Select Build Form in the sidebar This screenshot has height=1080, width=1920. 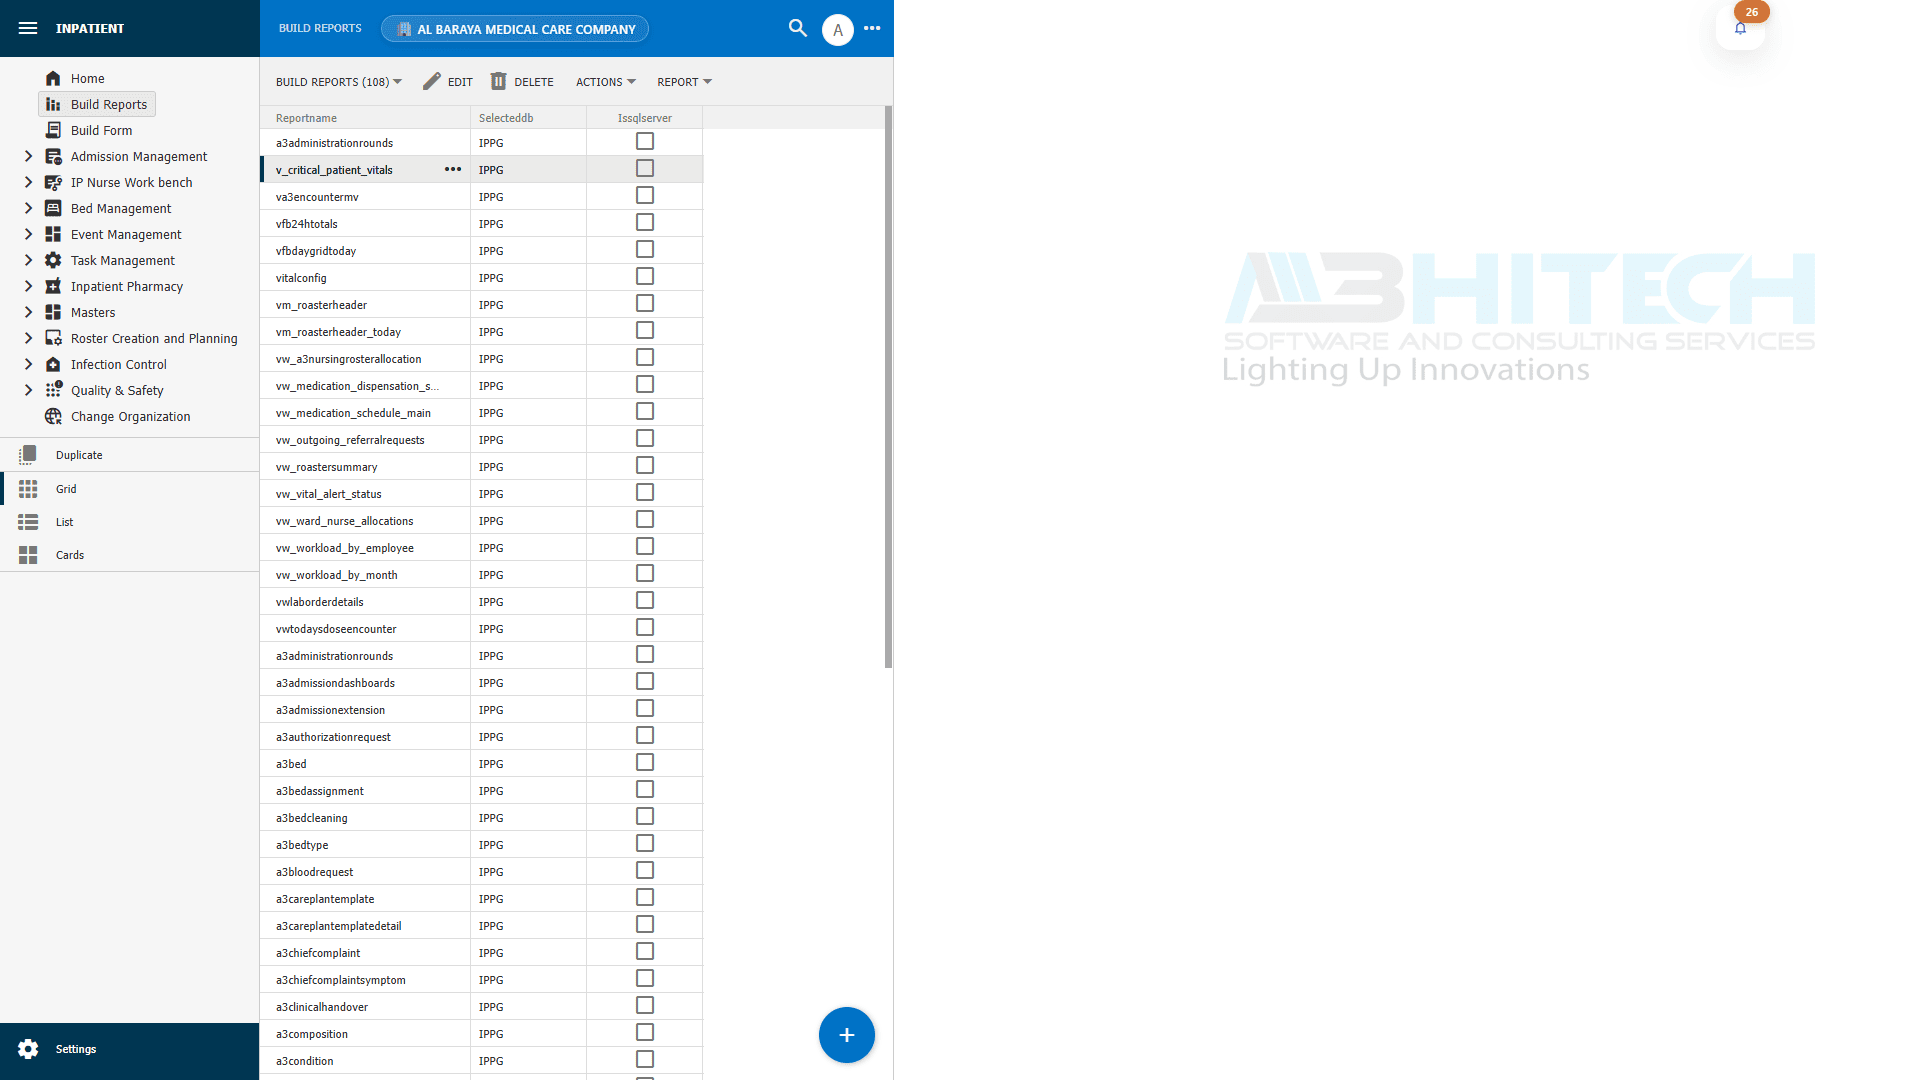click(x=101, y=130)
